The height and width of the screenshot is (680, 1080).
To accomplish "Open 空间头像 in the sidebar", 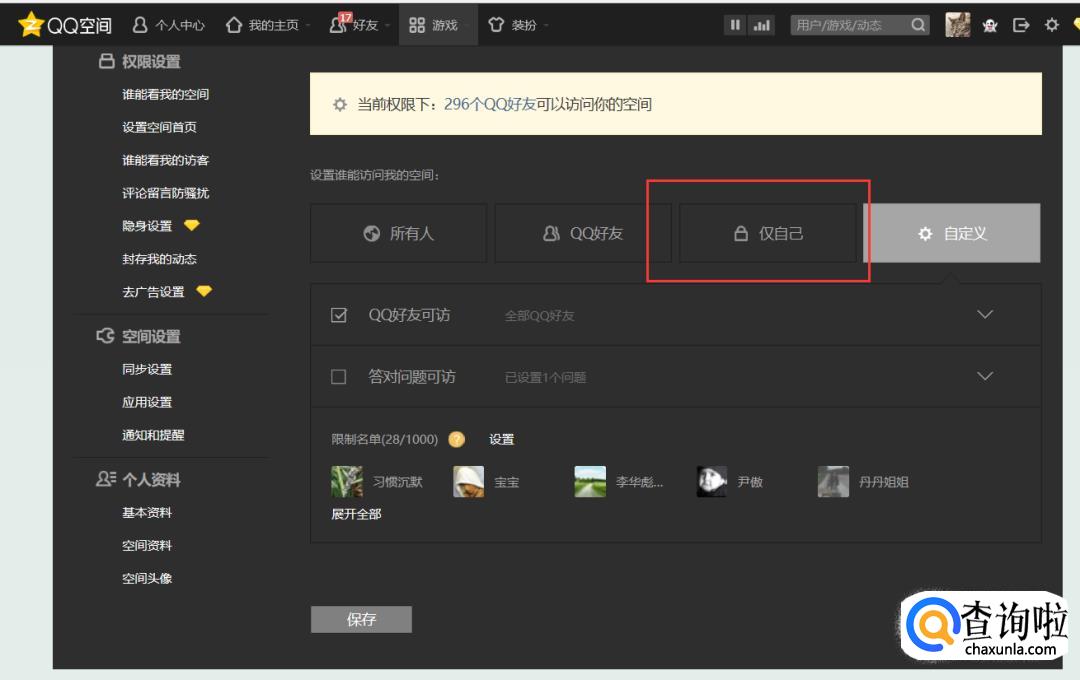I will [147, 579].
